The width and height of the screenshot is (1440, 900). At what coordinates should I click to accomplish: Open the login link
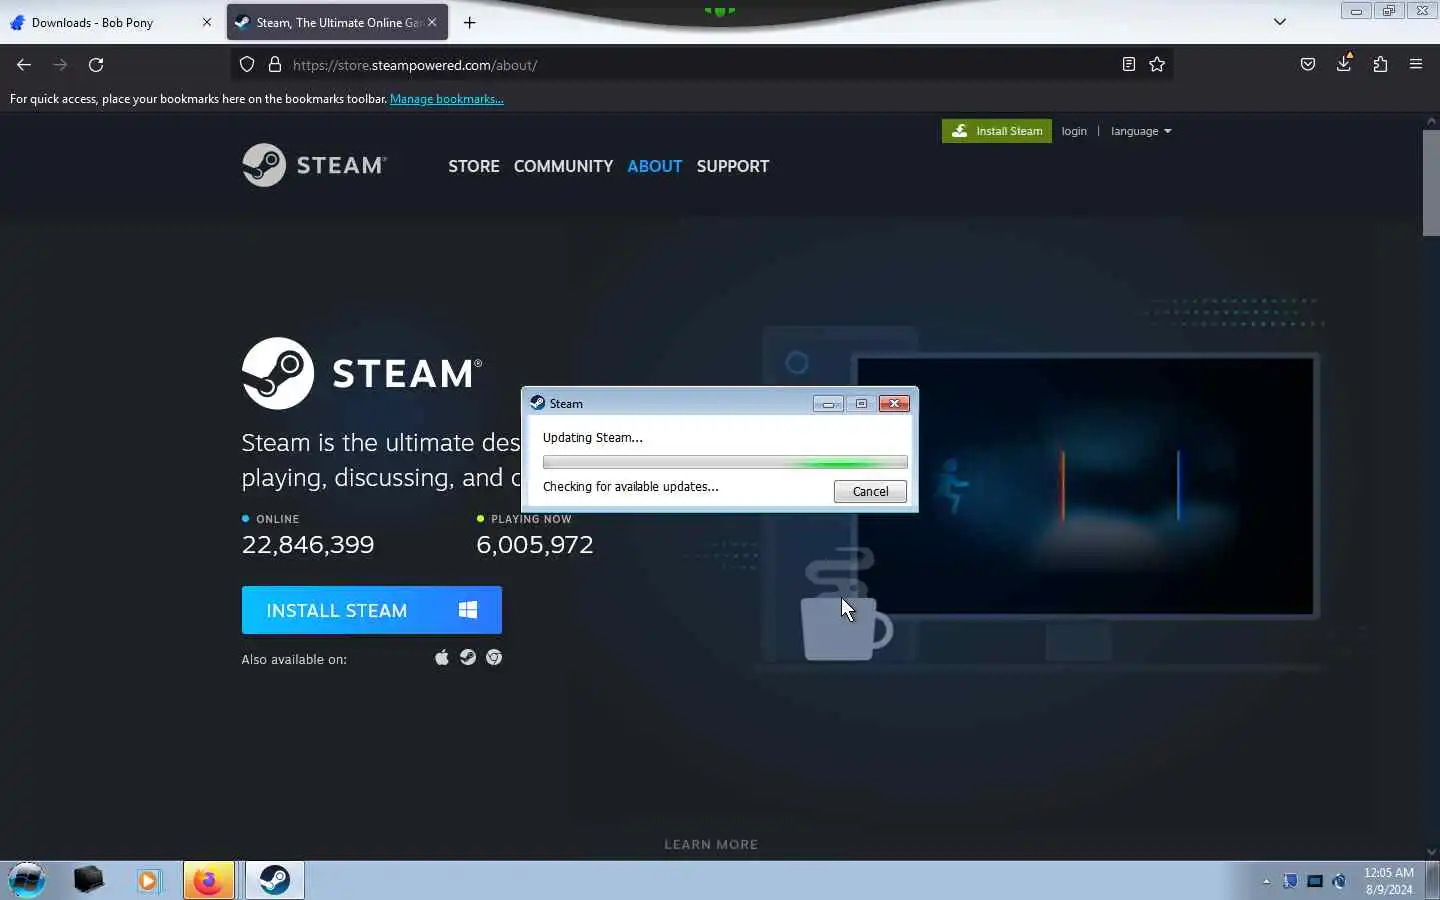(x=1074, y=131)
